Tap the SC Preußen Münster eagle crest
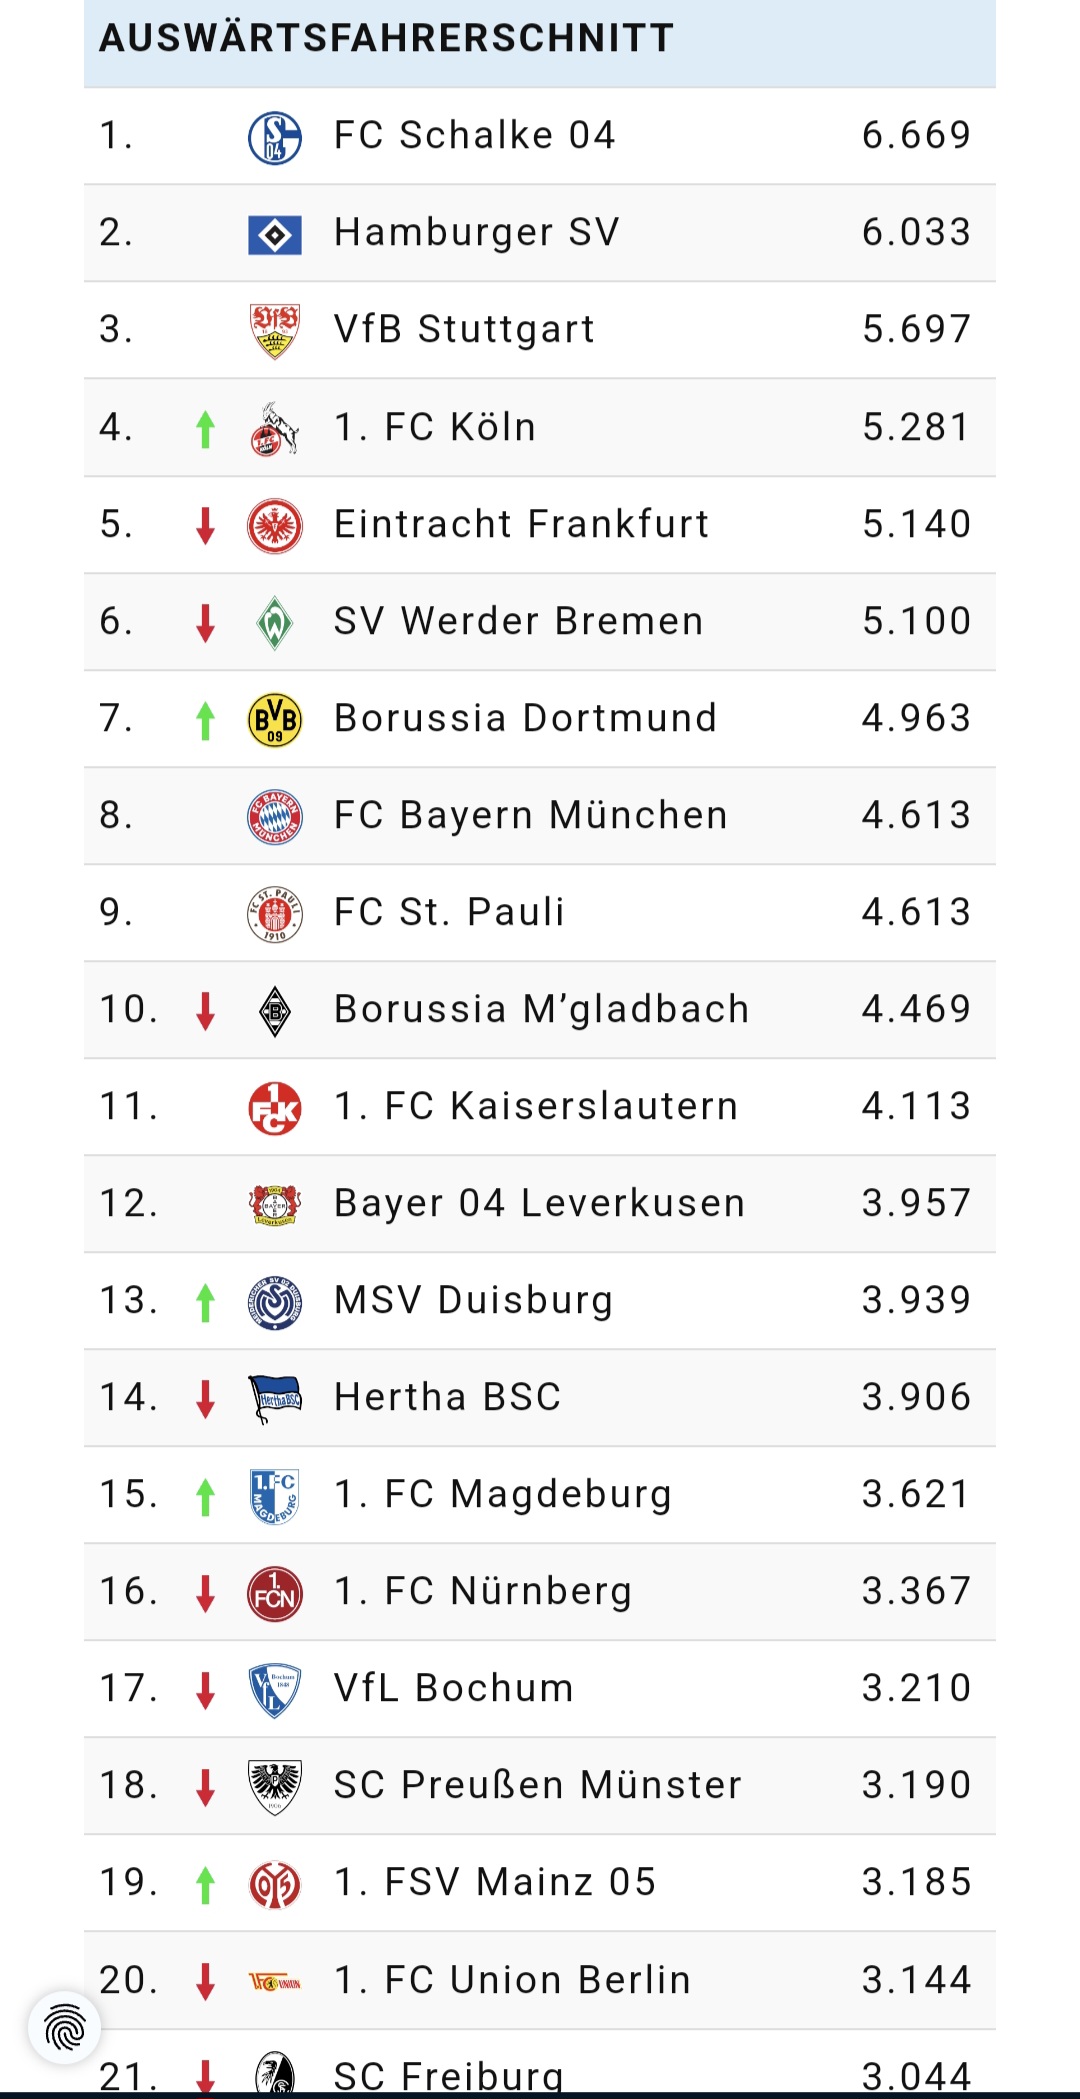Screen dimensions: 1080x2099 coord(274,1787)
